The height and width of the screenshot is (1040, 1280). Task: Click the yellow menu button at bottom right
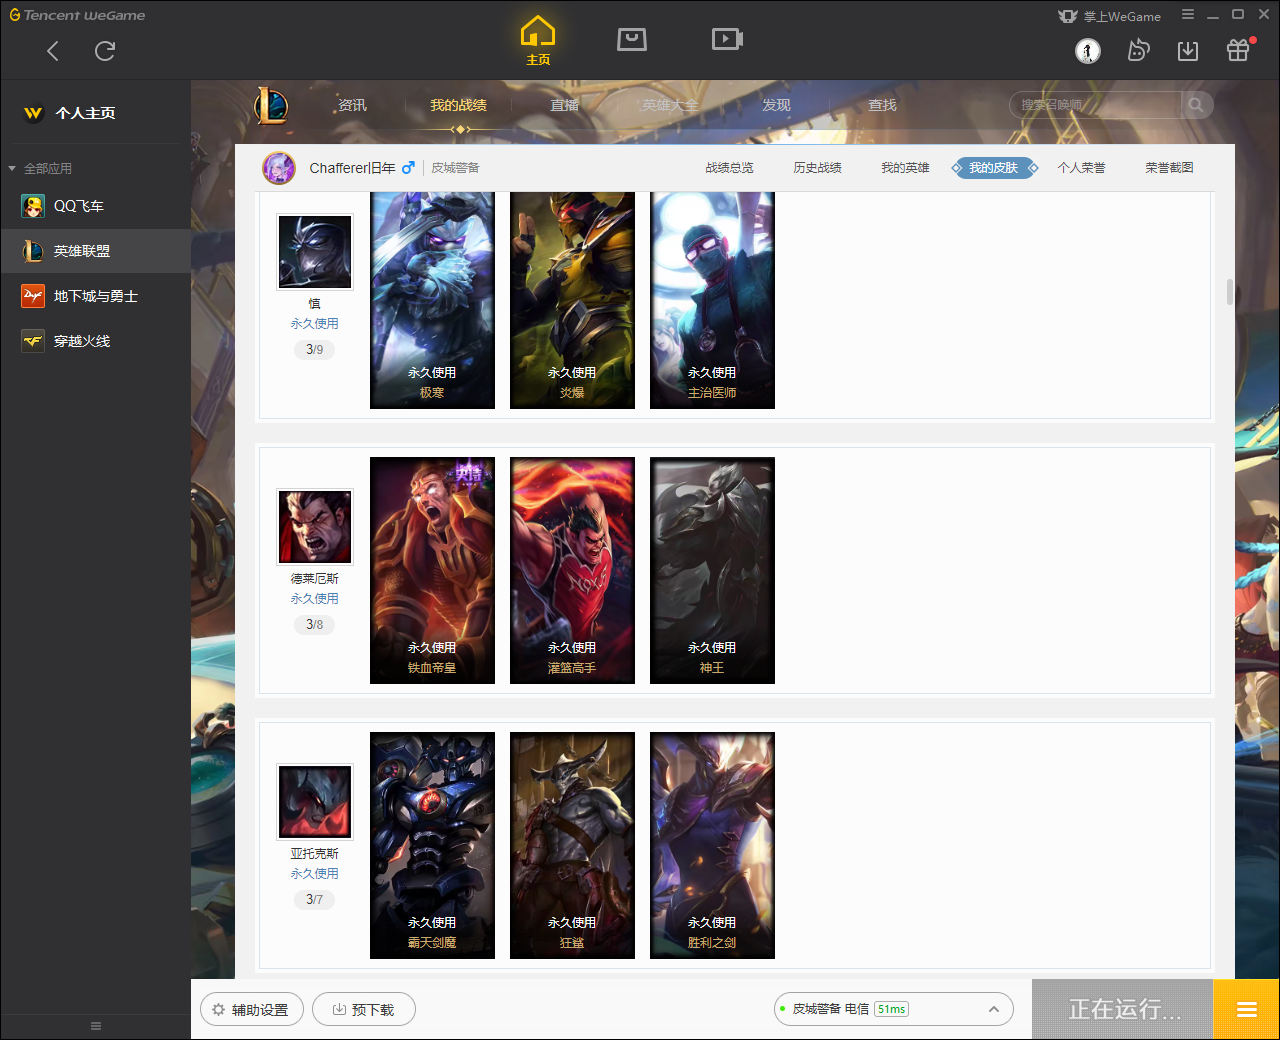(1246, 1010)
